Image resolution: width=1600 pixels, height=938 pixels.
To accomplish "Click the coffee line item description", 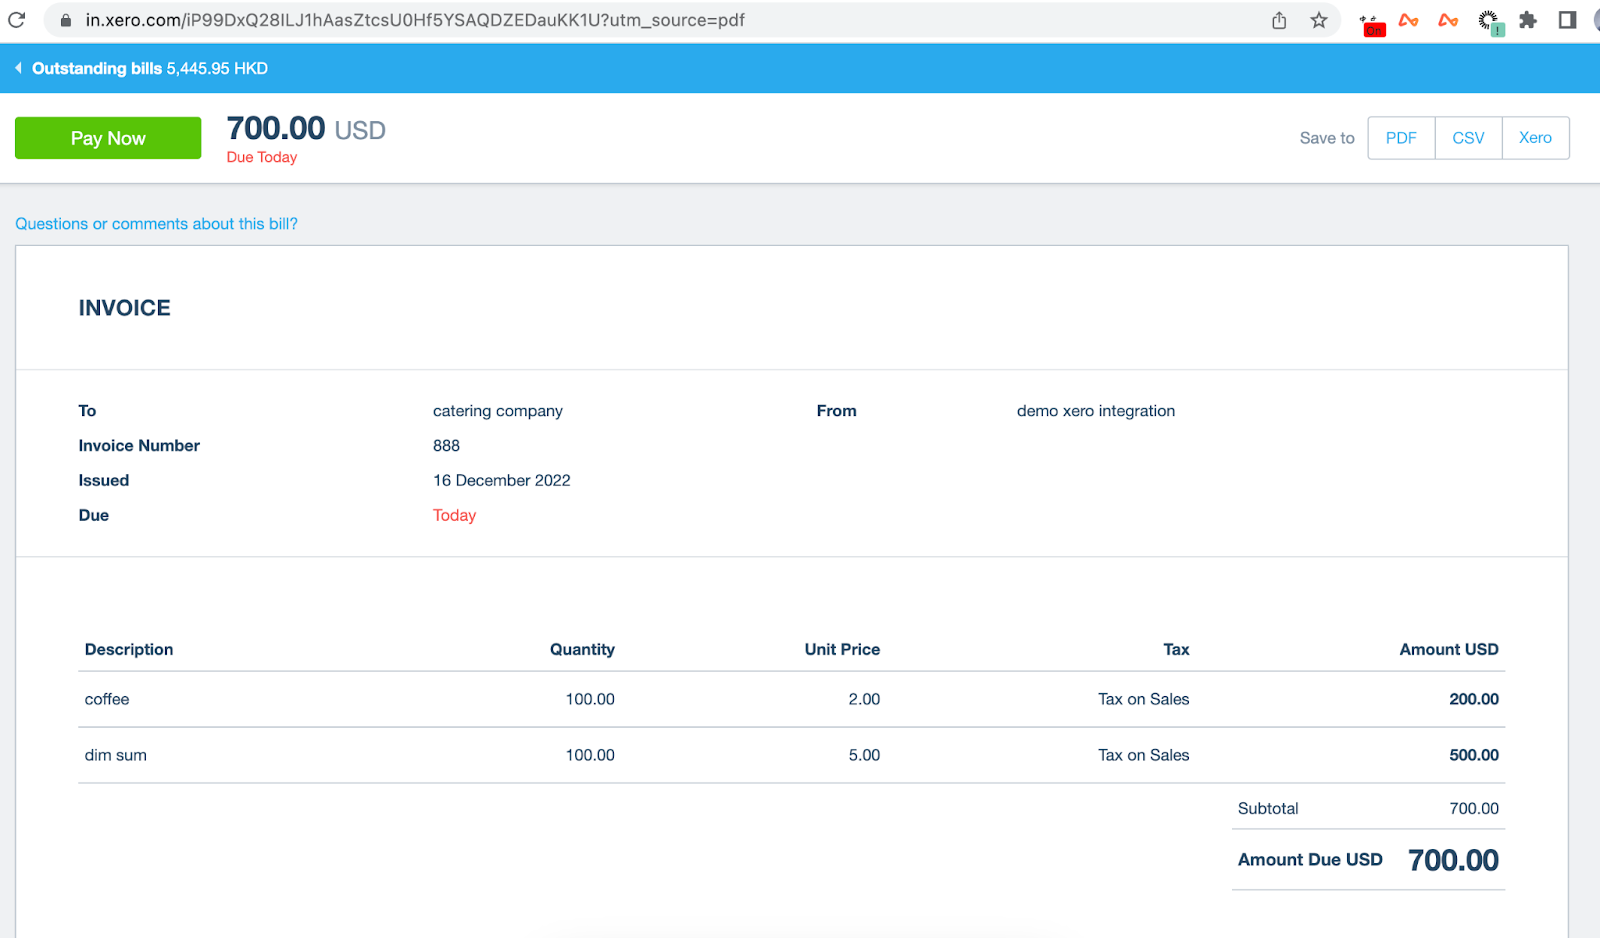I will point(107,699).
